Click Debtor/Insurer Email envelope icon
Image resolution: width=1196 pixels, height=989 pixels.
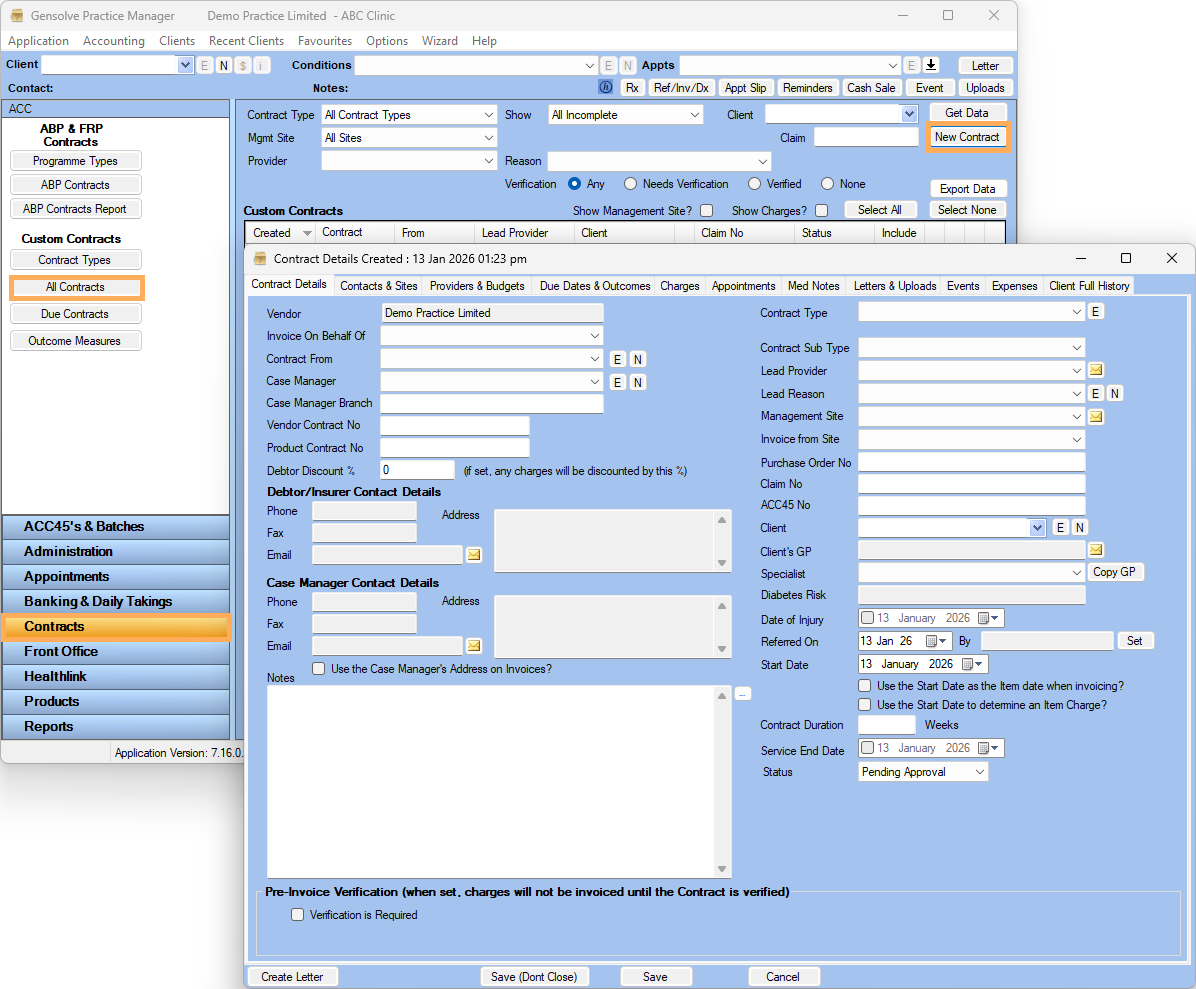point(474,555)
